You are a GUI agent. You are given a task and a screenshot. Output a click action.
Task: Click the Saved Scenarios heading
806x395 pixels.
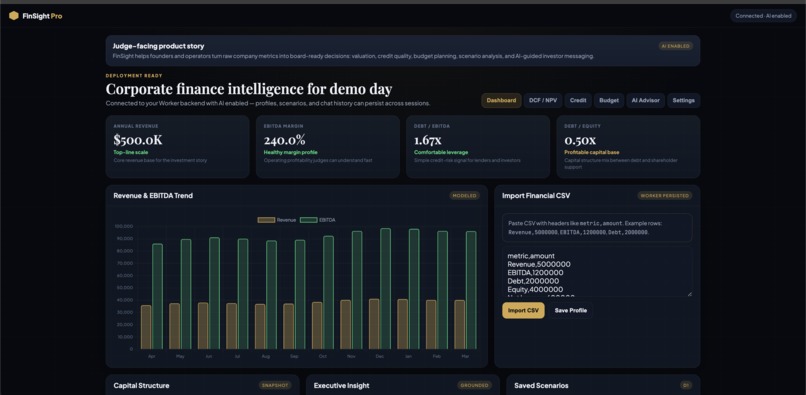541,385
